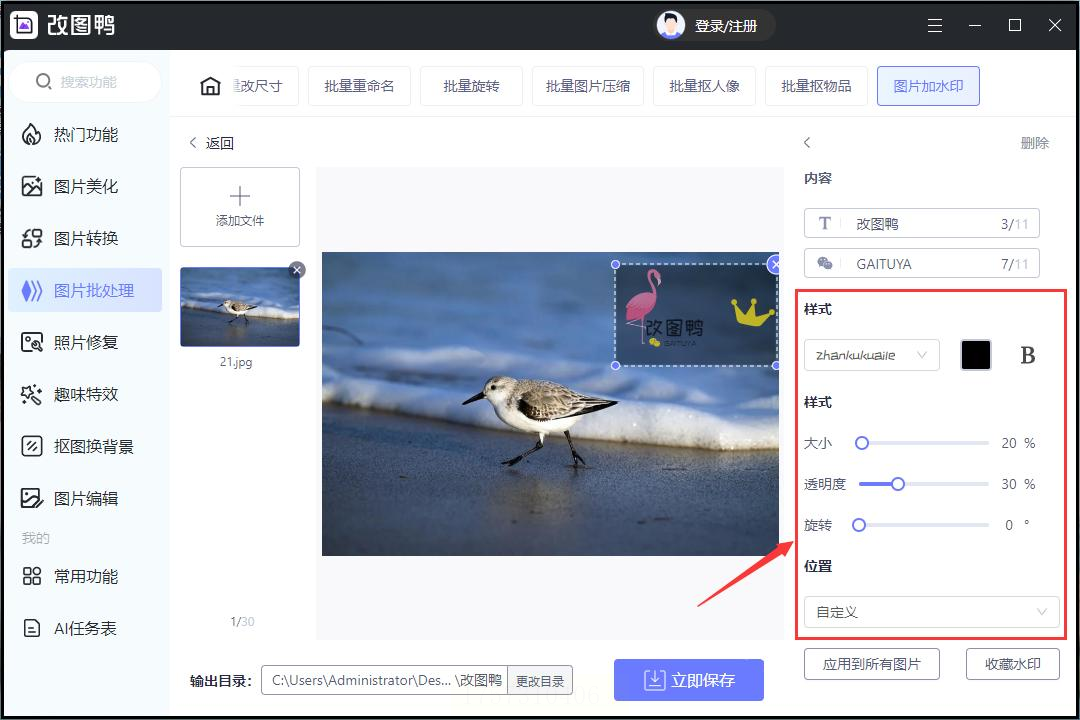Switch to 批量图片压缩 tab
1080x720 pixels.
(x=588, y=86)
